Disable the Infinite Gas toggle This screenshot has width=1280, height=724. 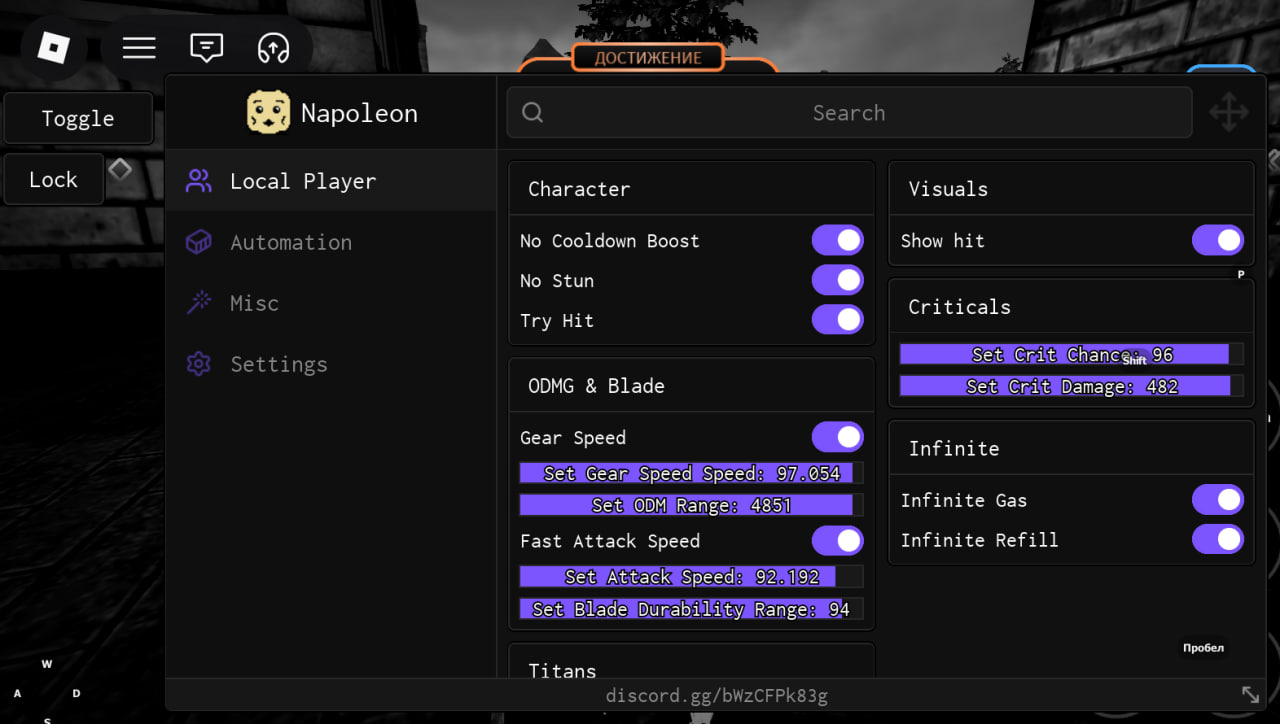1217,500
